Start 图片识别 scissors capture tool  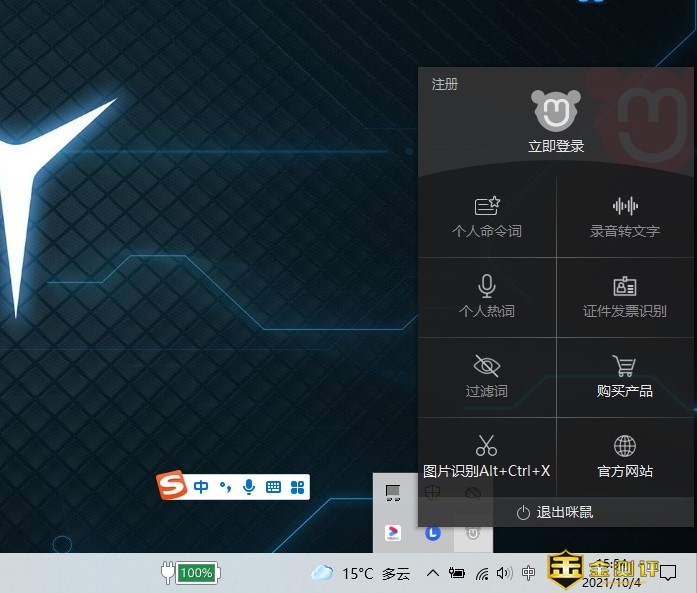(487, 457)
